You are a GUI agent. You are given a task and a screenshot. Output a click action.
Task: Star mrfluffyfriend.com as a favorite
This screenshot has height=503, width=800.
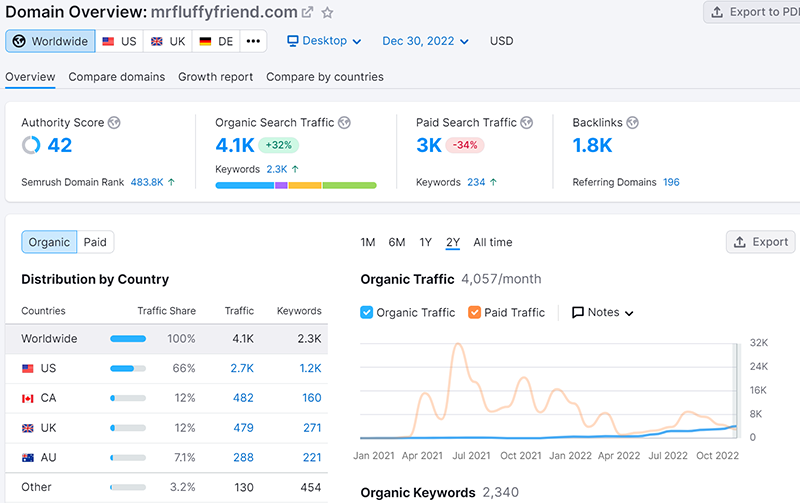click(x=327, y=13)
